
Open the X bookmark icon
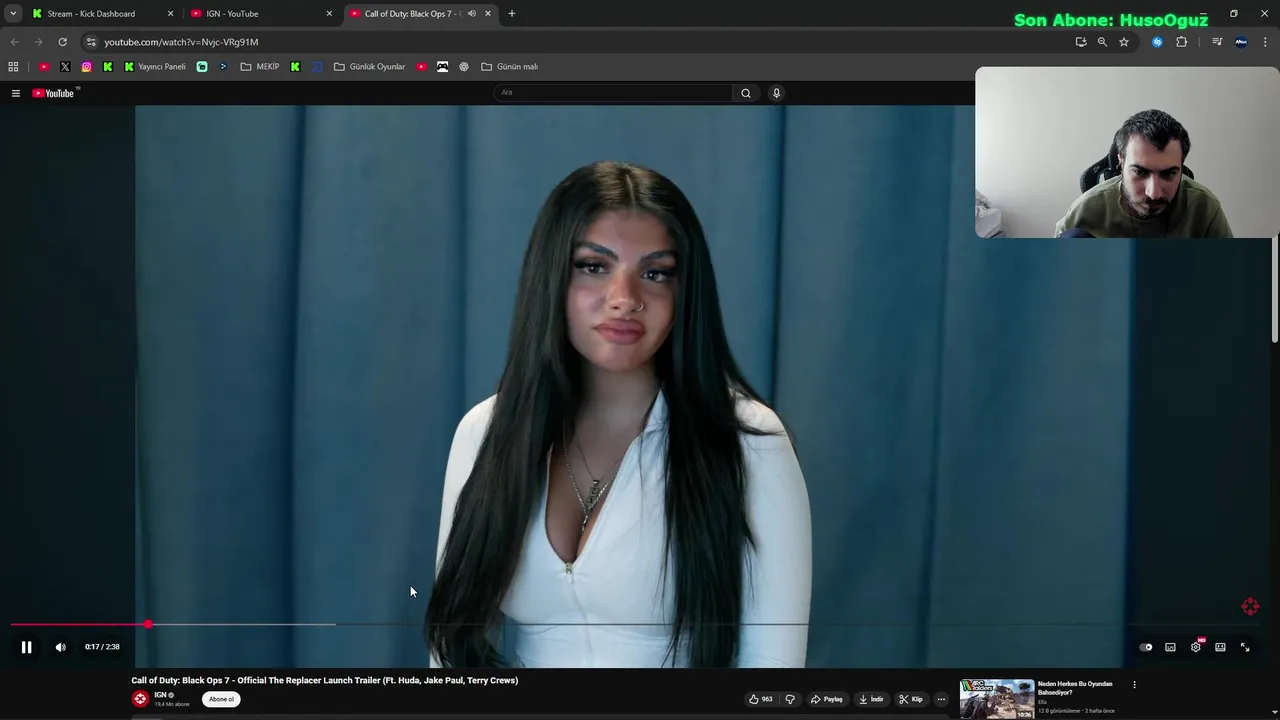(65, 67)
